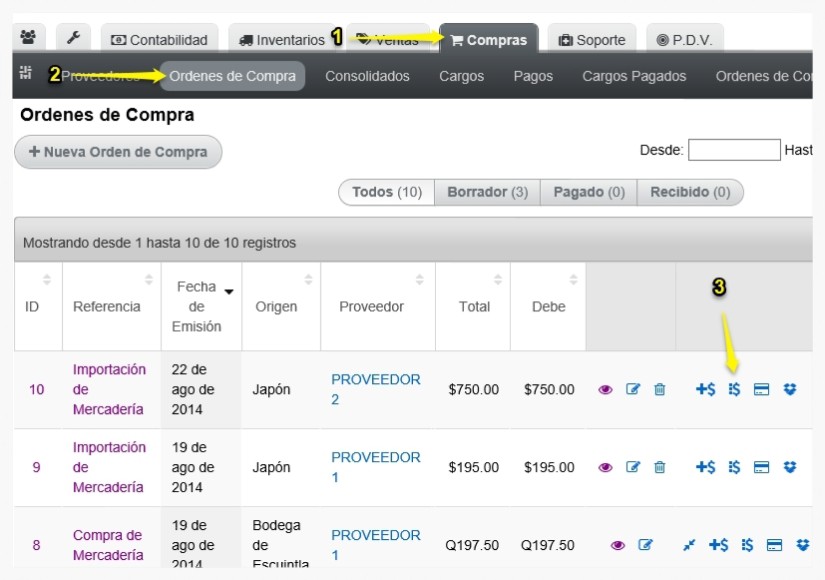
Task: Click the dropbox-style icon for order 9
Action: (790, 467)
